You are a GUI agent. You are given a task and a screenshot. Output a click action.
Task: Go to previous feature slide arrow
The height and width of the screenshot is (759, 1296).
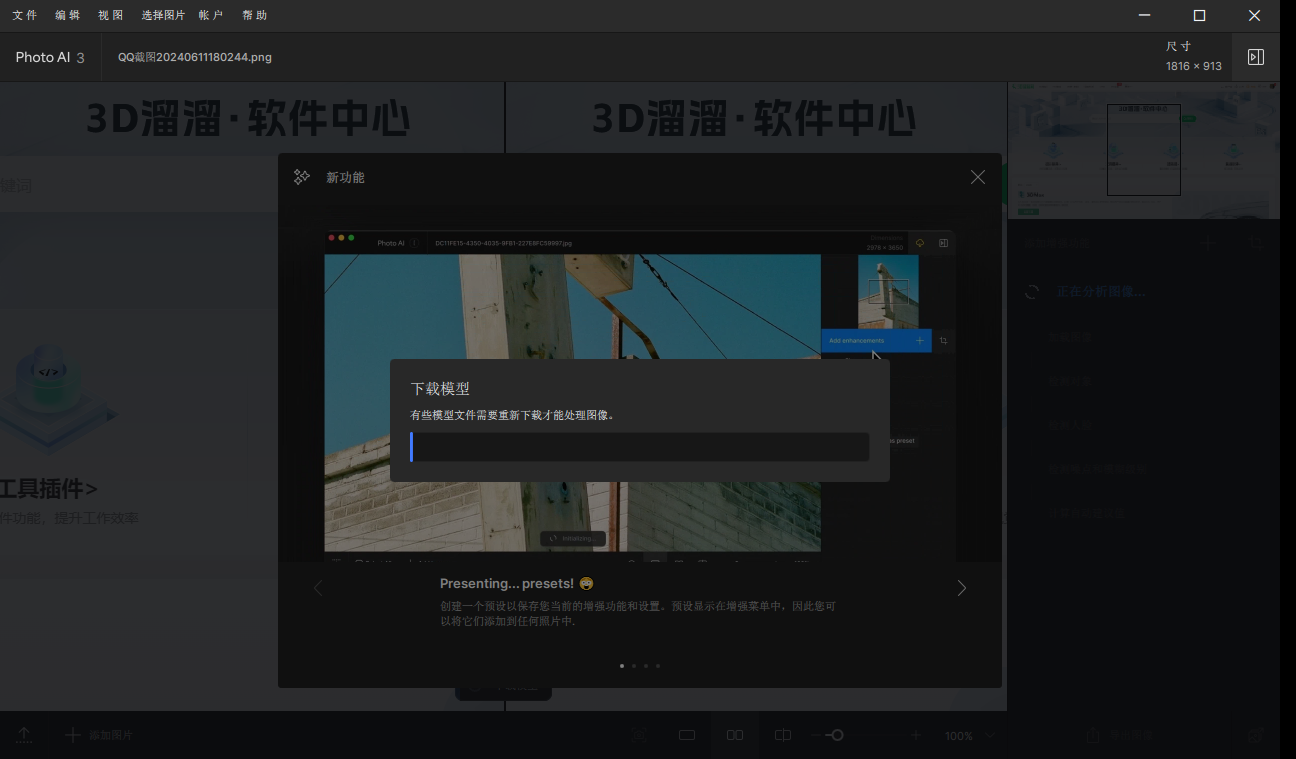[x=318, y=588]
